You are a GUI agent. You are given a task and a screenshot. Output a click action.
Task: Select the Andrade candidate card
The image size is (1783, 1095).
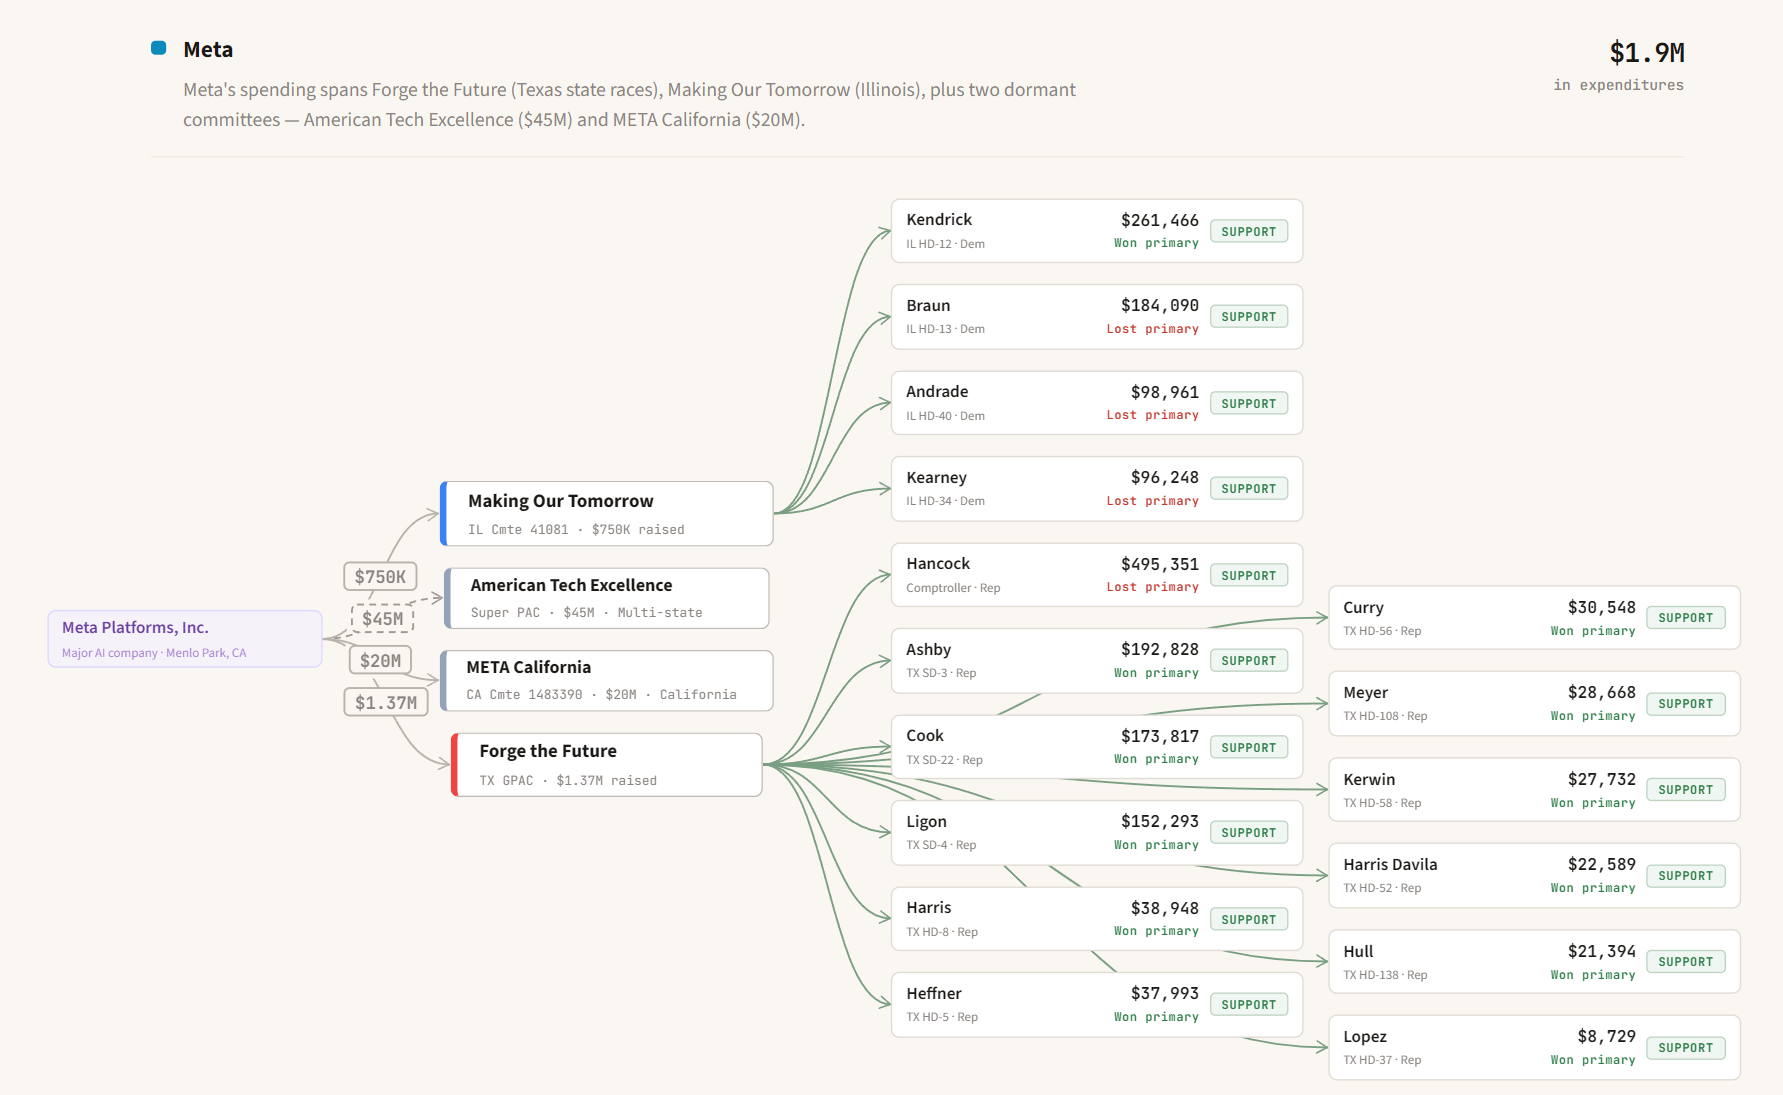[1097, 403]
